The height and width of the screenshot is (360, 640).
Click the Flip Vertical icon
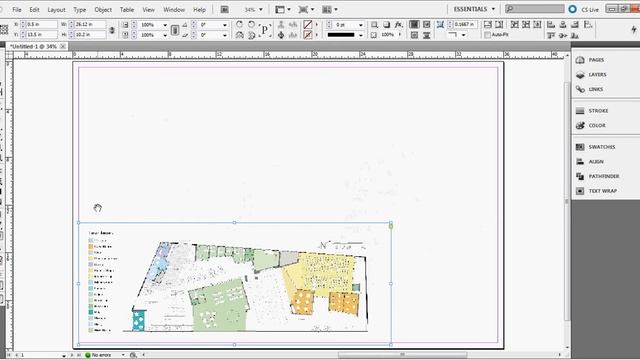coord(251,36)
